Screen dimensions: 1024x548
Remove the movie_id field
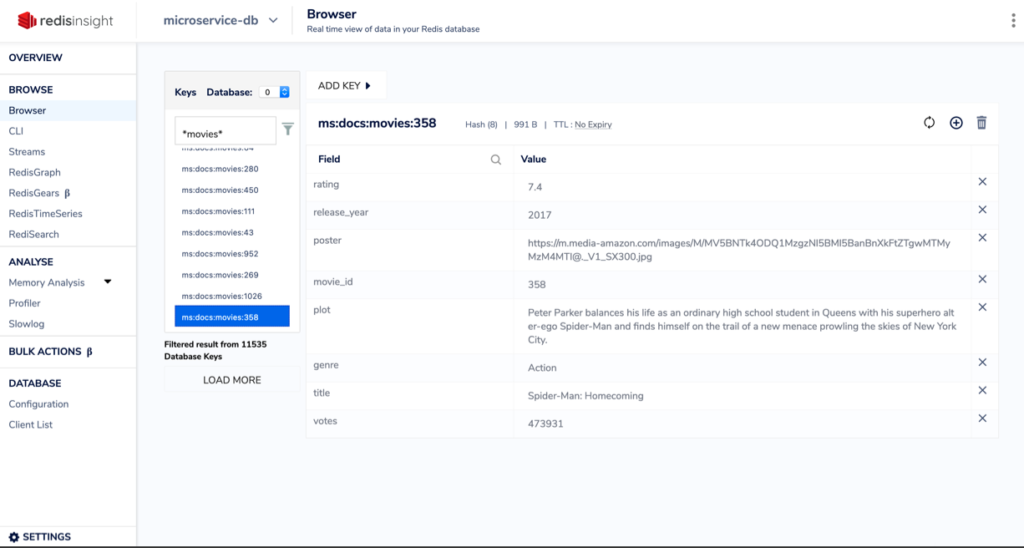(982, 279)
